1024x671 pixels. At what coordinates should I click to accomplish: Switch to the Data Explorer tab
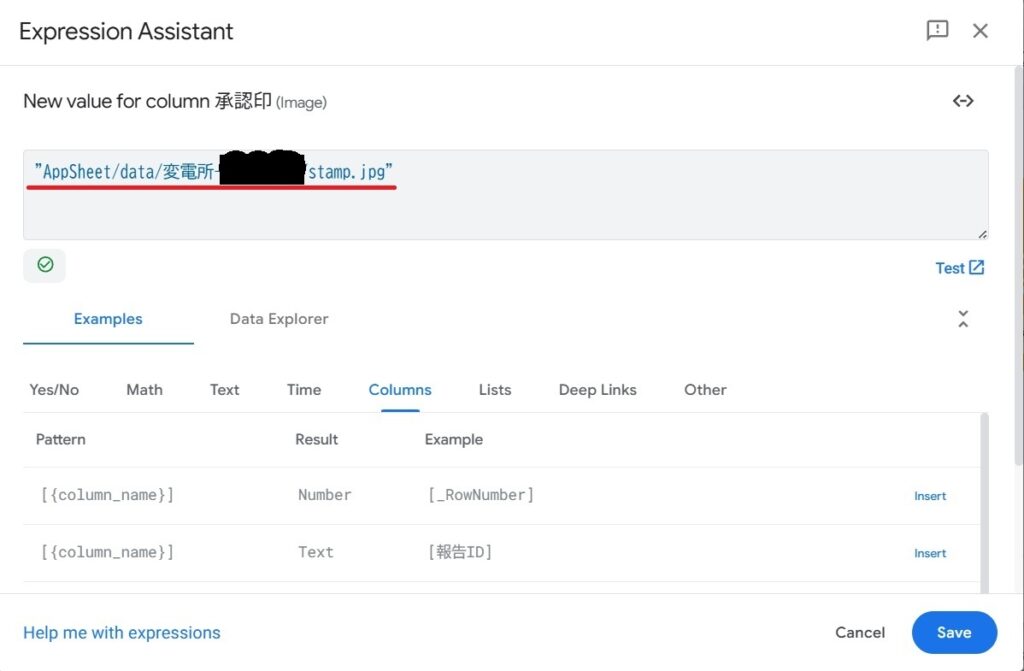point(279,319)
